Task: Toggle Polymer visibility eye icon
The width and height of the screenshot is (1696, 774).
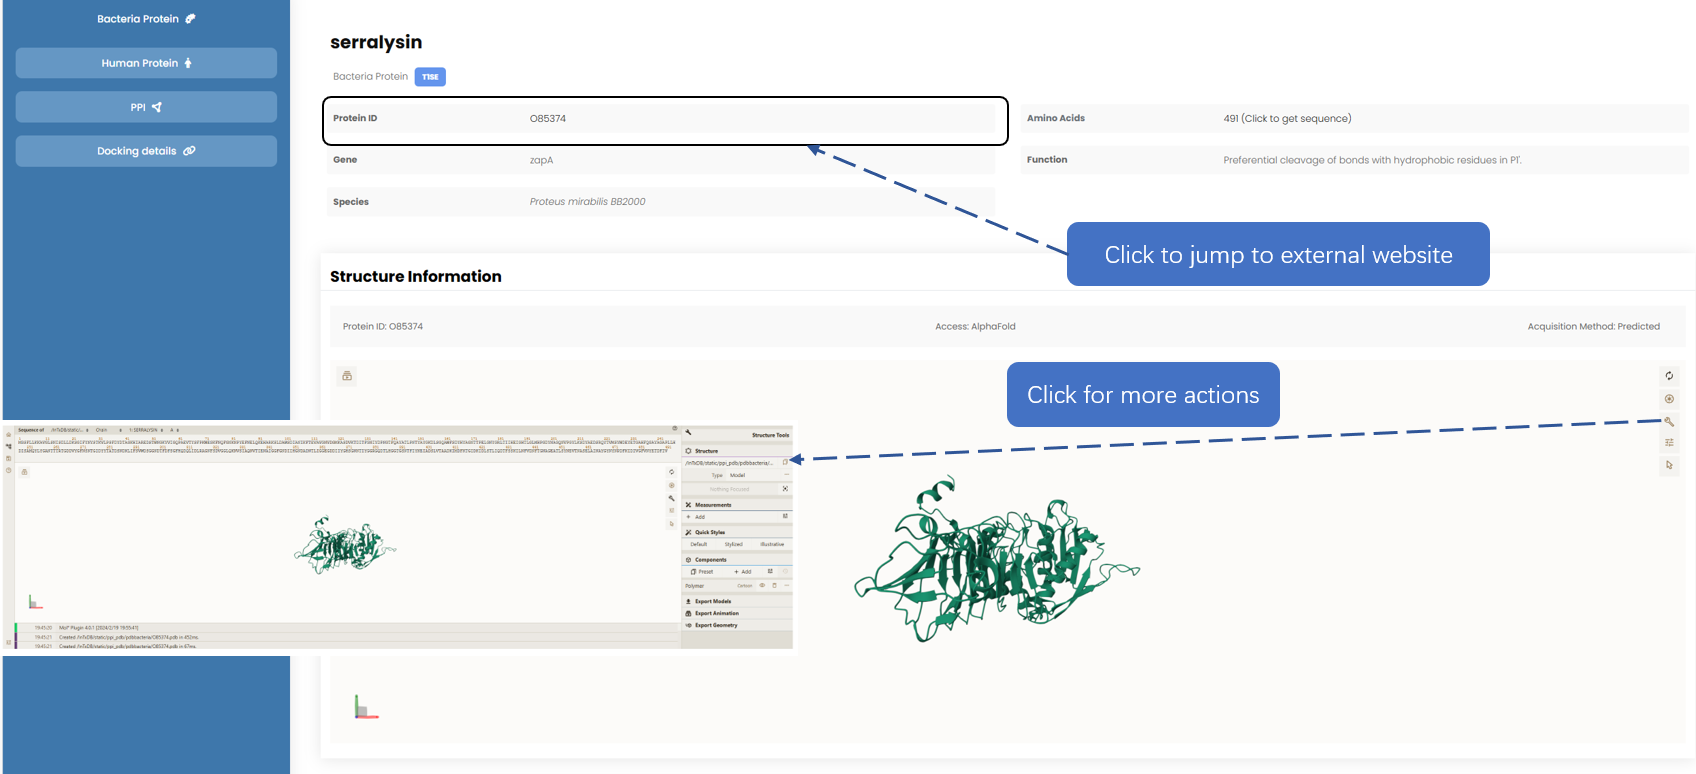Action: click(x=762, y=586)
